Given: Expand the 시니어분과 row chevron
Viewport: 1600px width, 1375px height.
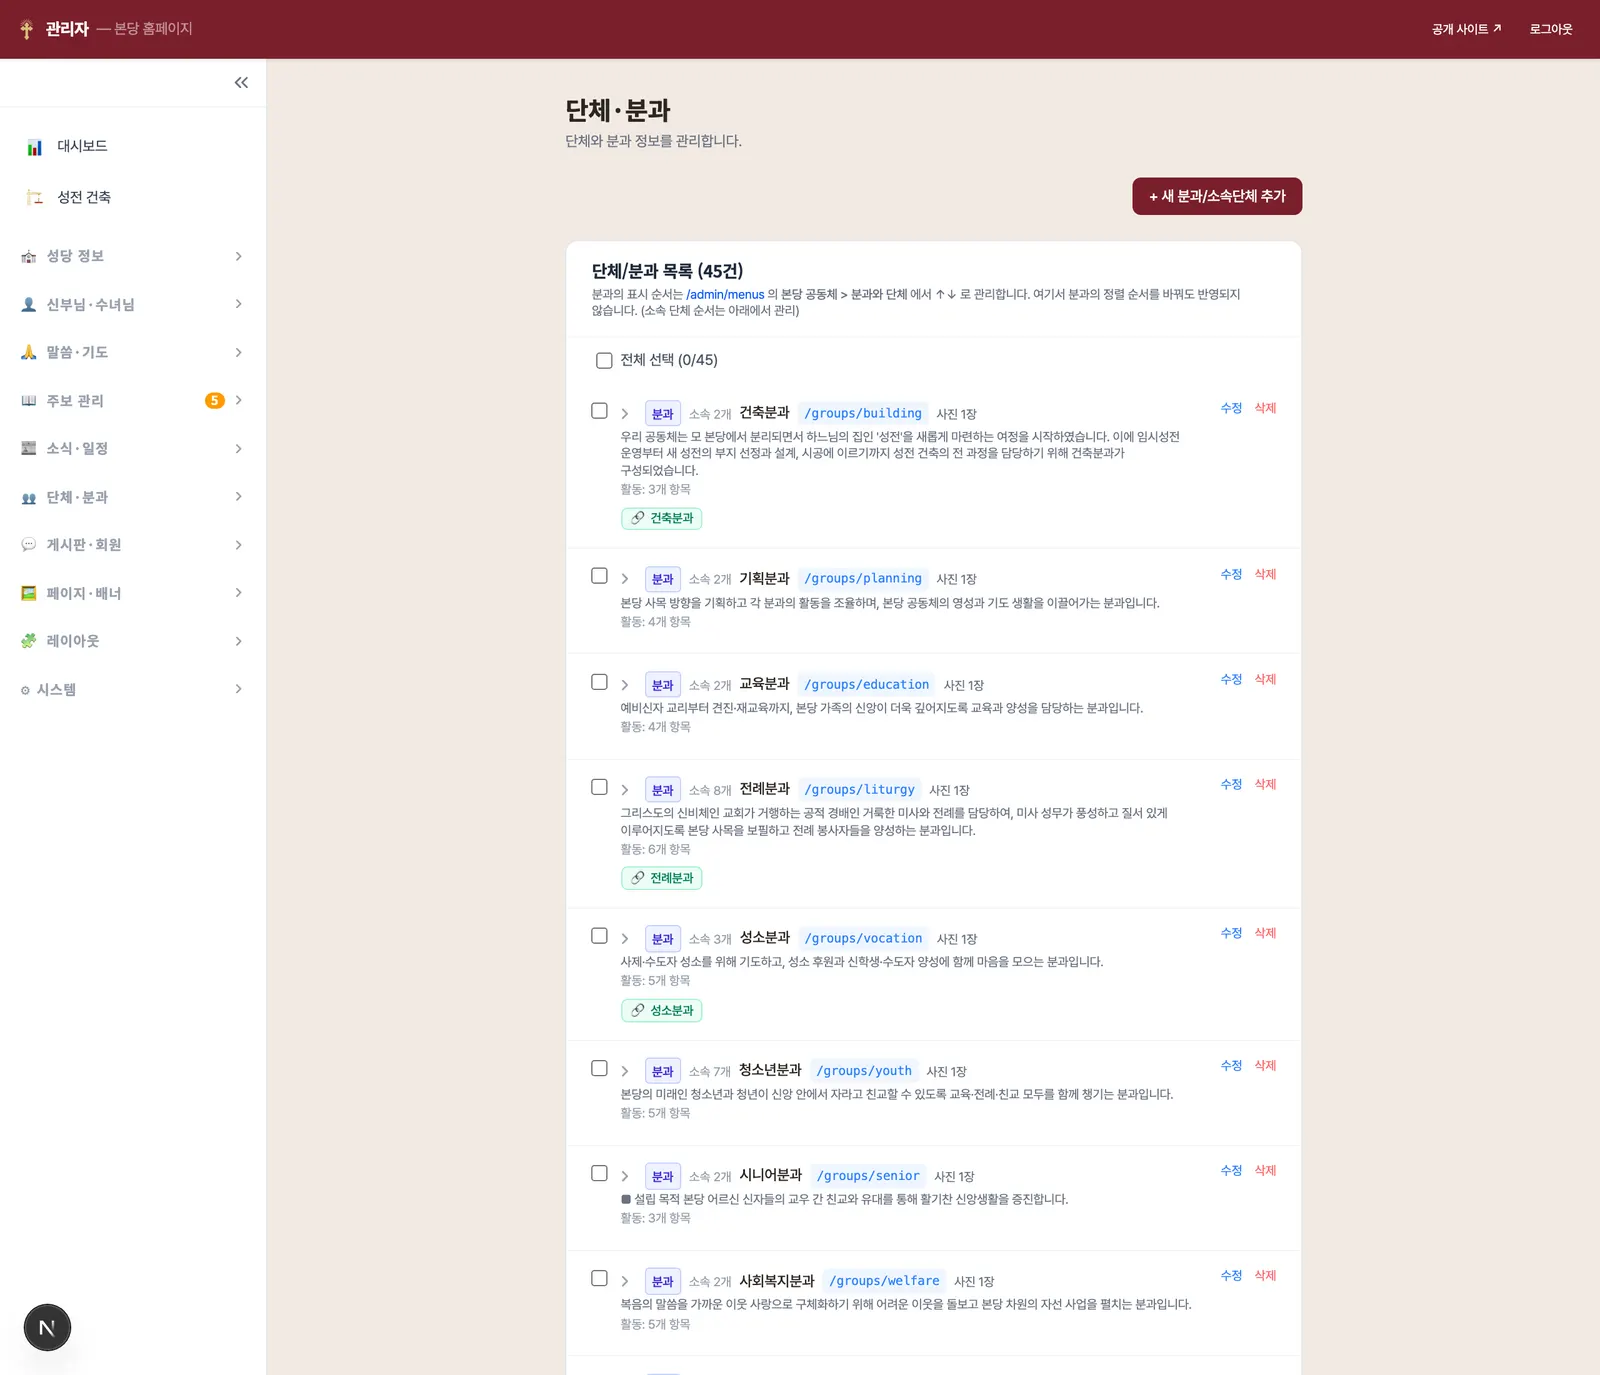Looking at the screenshot, I should pyautogui.click(x=625, y=1176).
